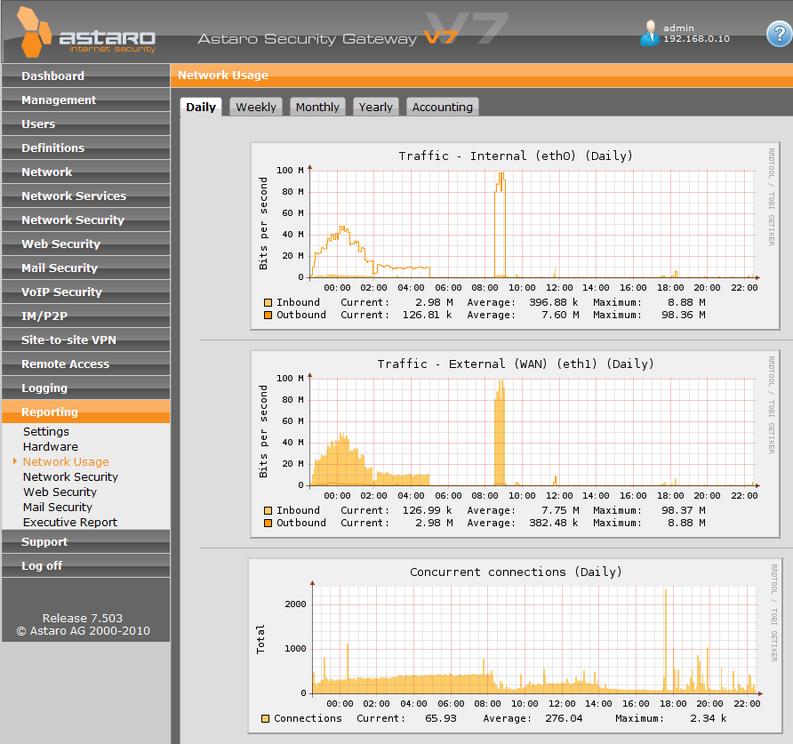This screenshot has width=793, height=744.
Task: Click the admin user avatar icon
Action: (x=650, y=33)
